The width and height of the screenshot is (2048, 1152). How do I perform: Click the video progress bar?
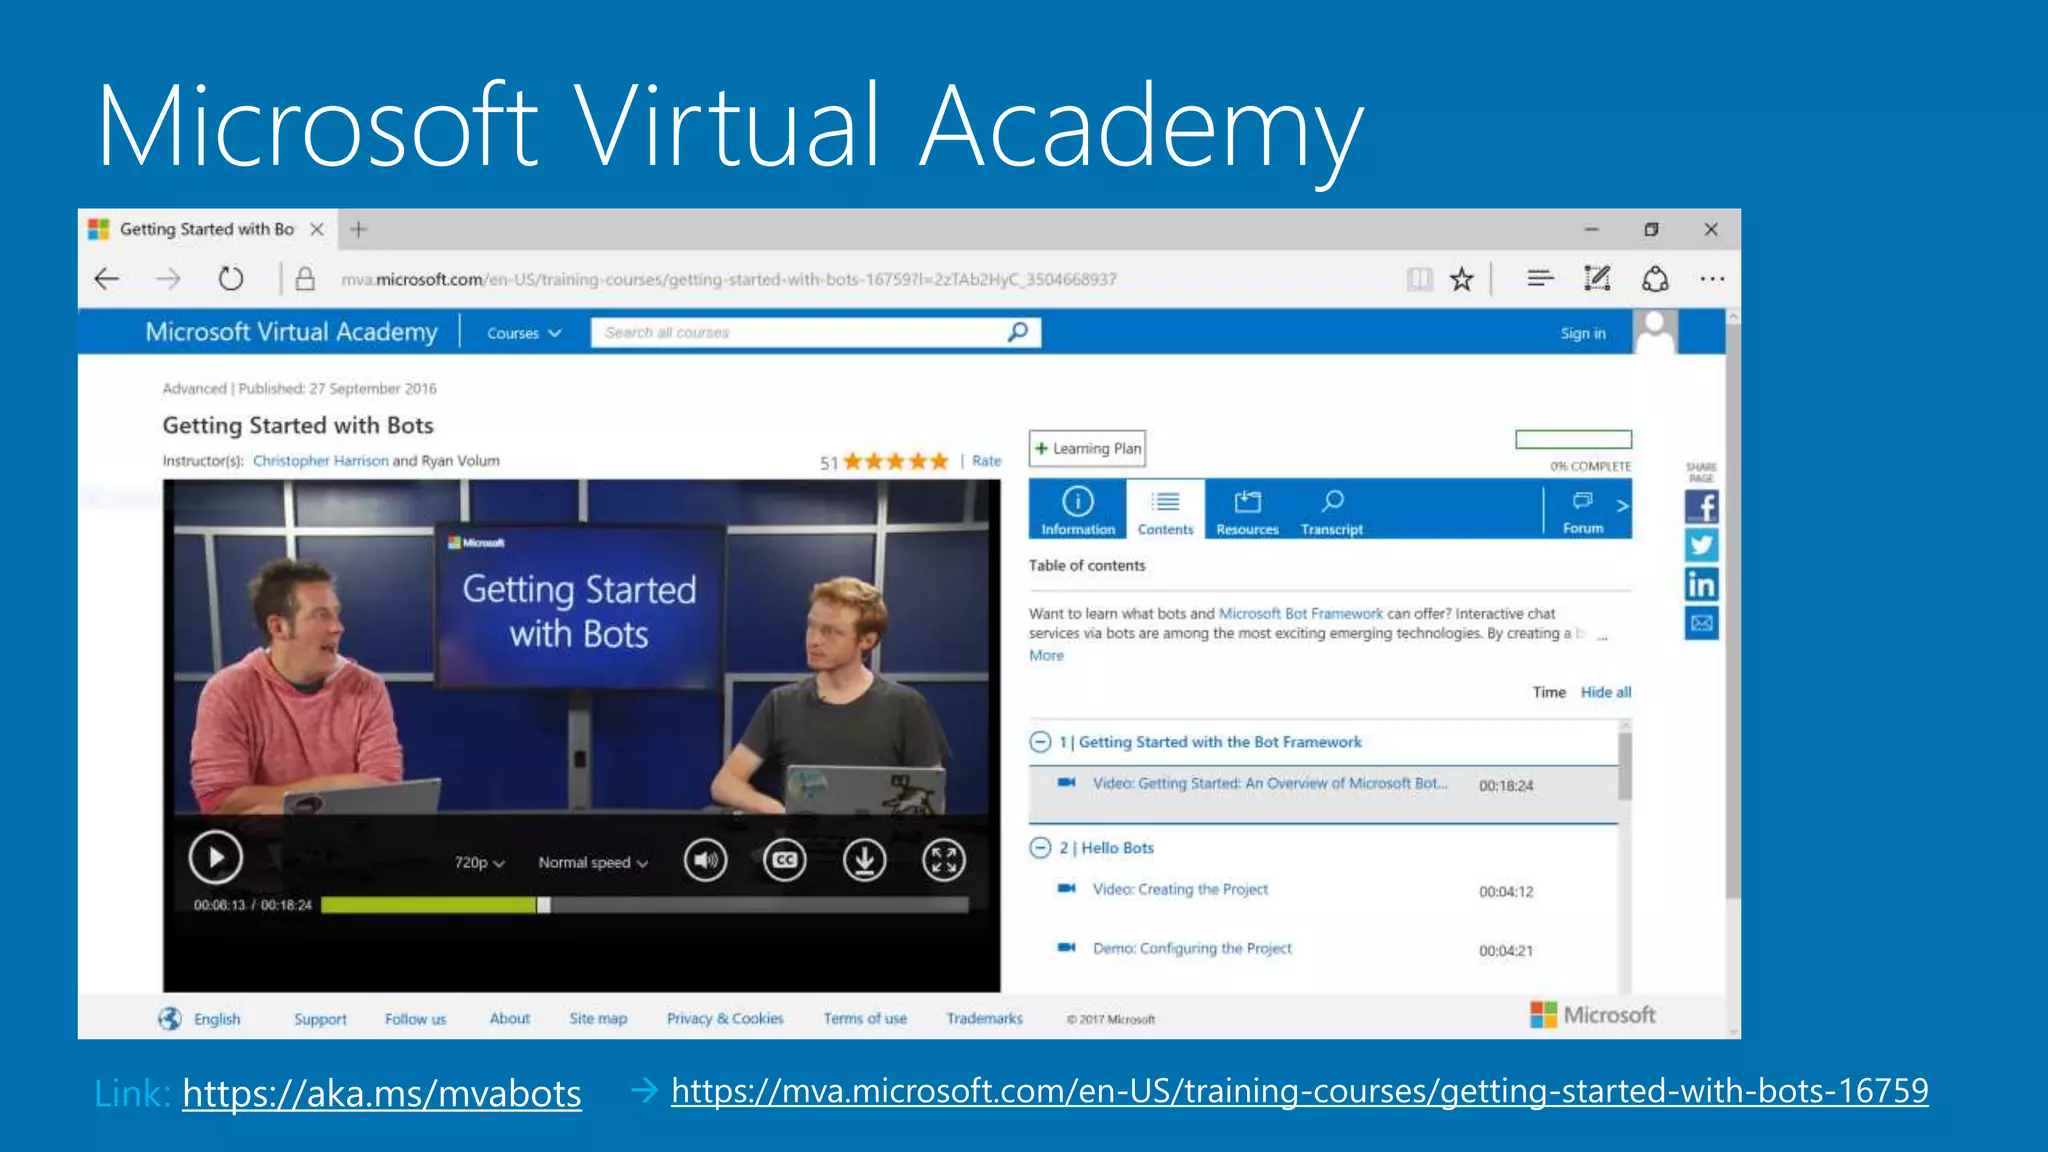coord(645,905)
